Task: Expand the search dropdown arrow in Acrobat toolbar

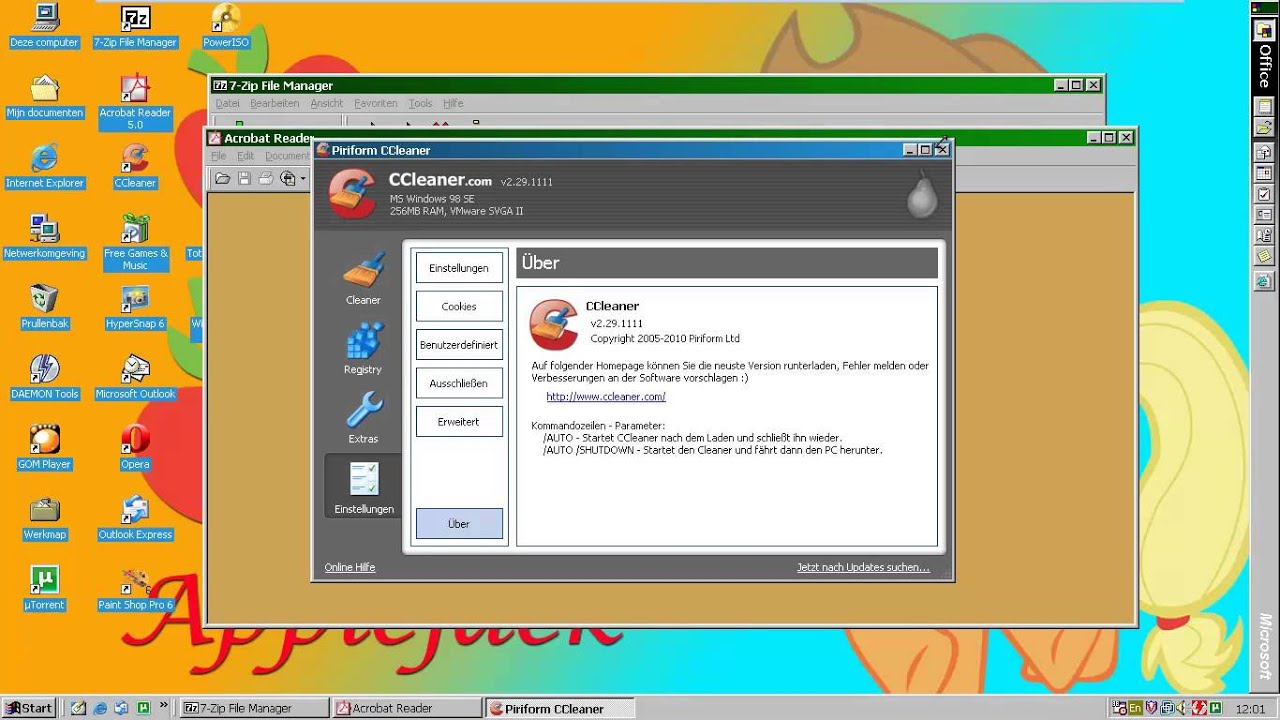Action: coord(303,179)
